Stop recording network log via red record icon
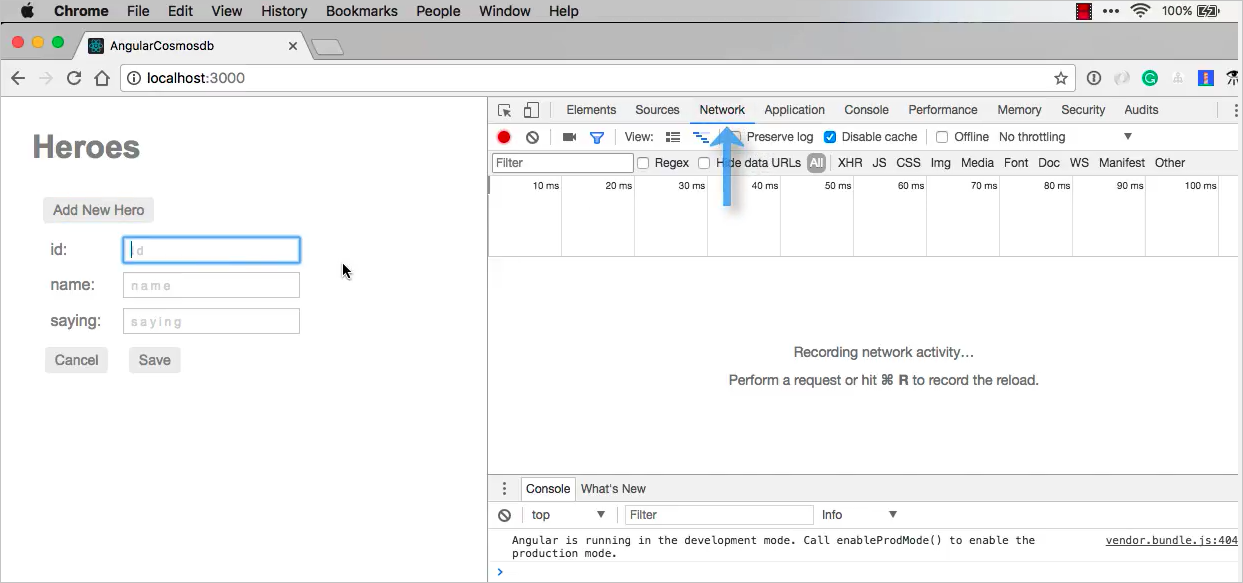The image size is (1243, 583). click(x=503, y=136)
